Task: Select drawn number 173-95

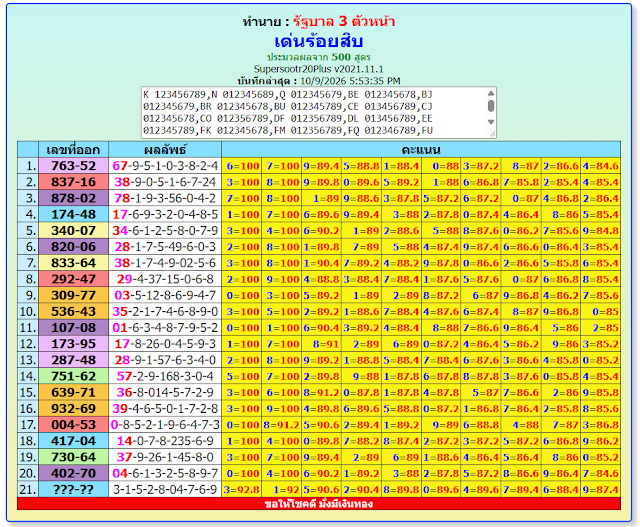Action: 73,344
